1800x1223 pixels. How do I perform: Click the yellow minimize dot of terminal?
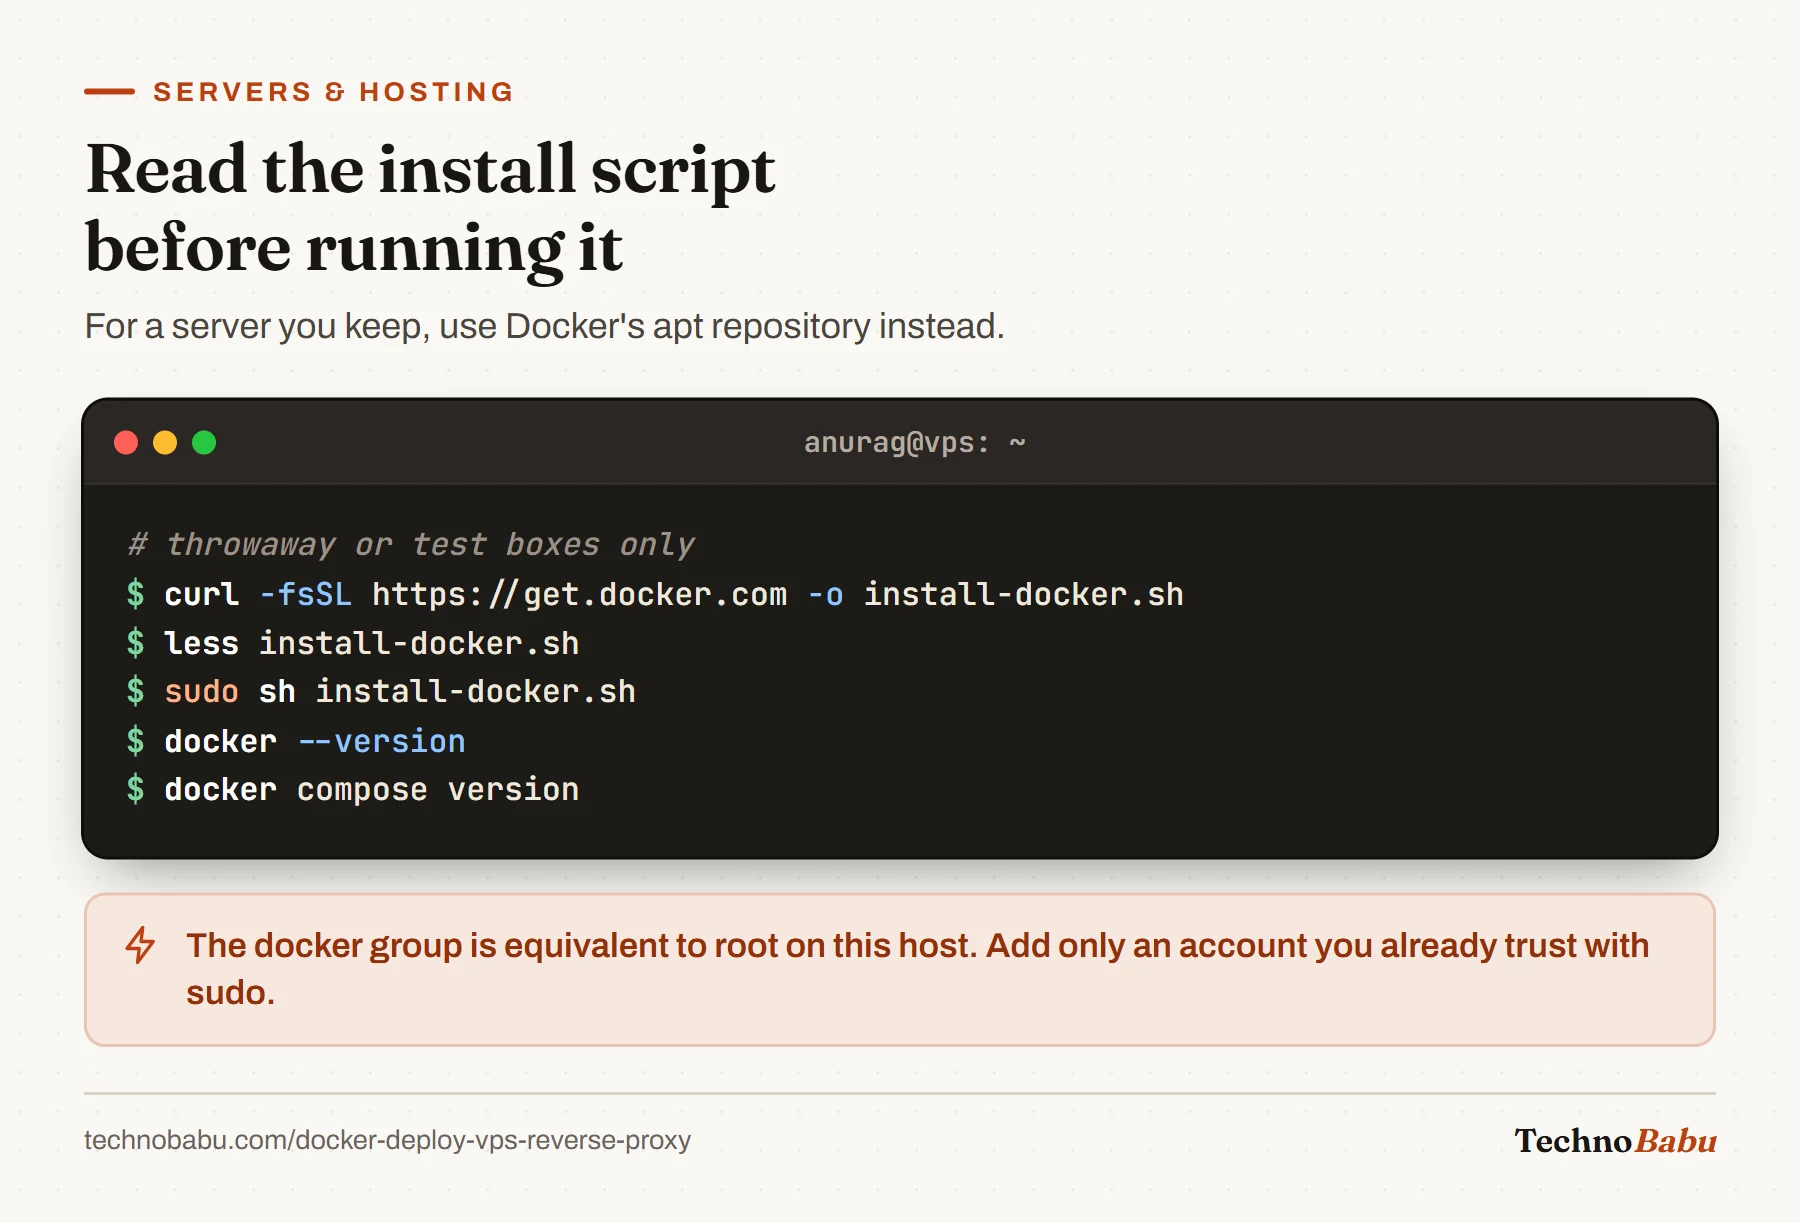click(x=165, y=443)
